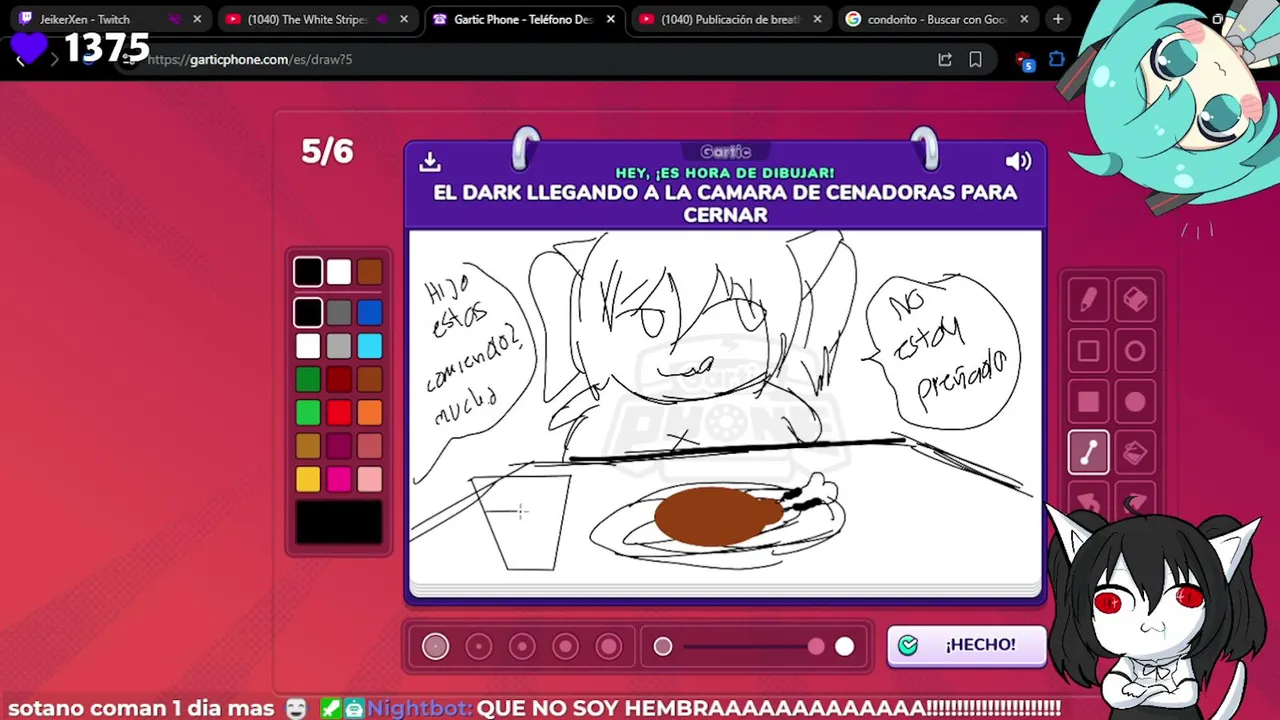Select the eraser tool
The height and width of the screenshot is (720, 1280).
pos(1135,300)
